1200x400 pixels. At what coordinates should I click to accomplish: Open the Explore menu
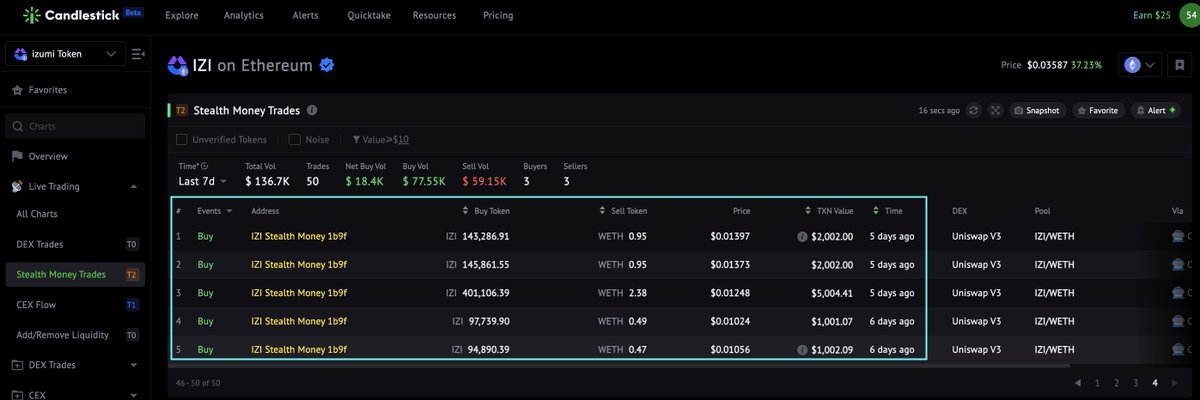click(x=181, y=16)
